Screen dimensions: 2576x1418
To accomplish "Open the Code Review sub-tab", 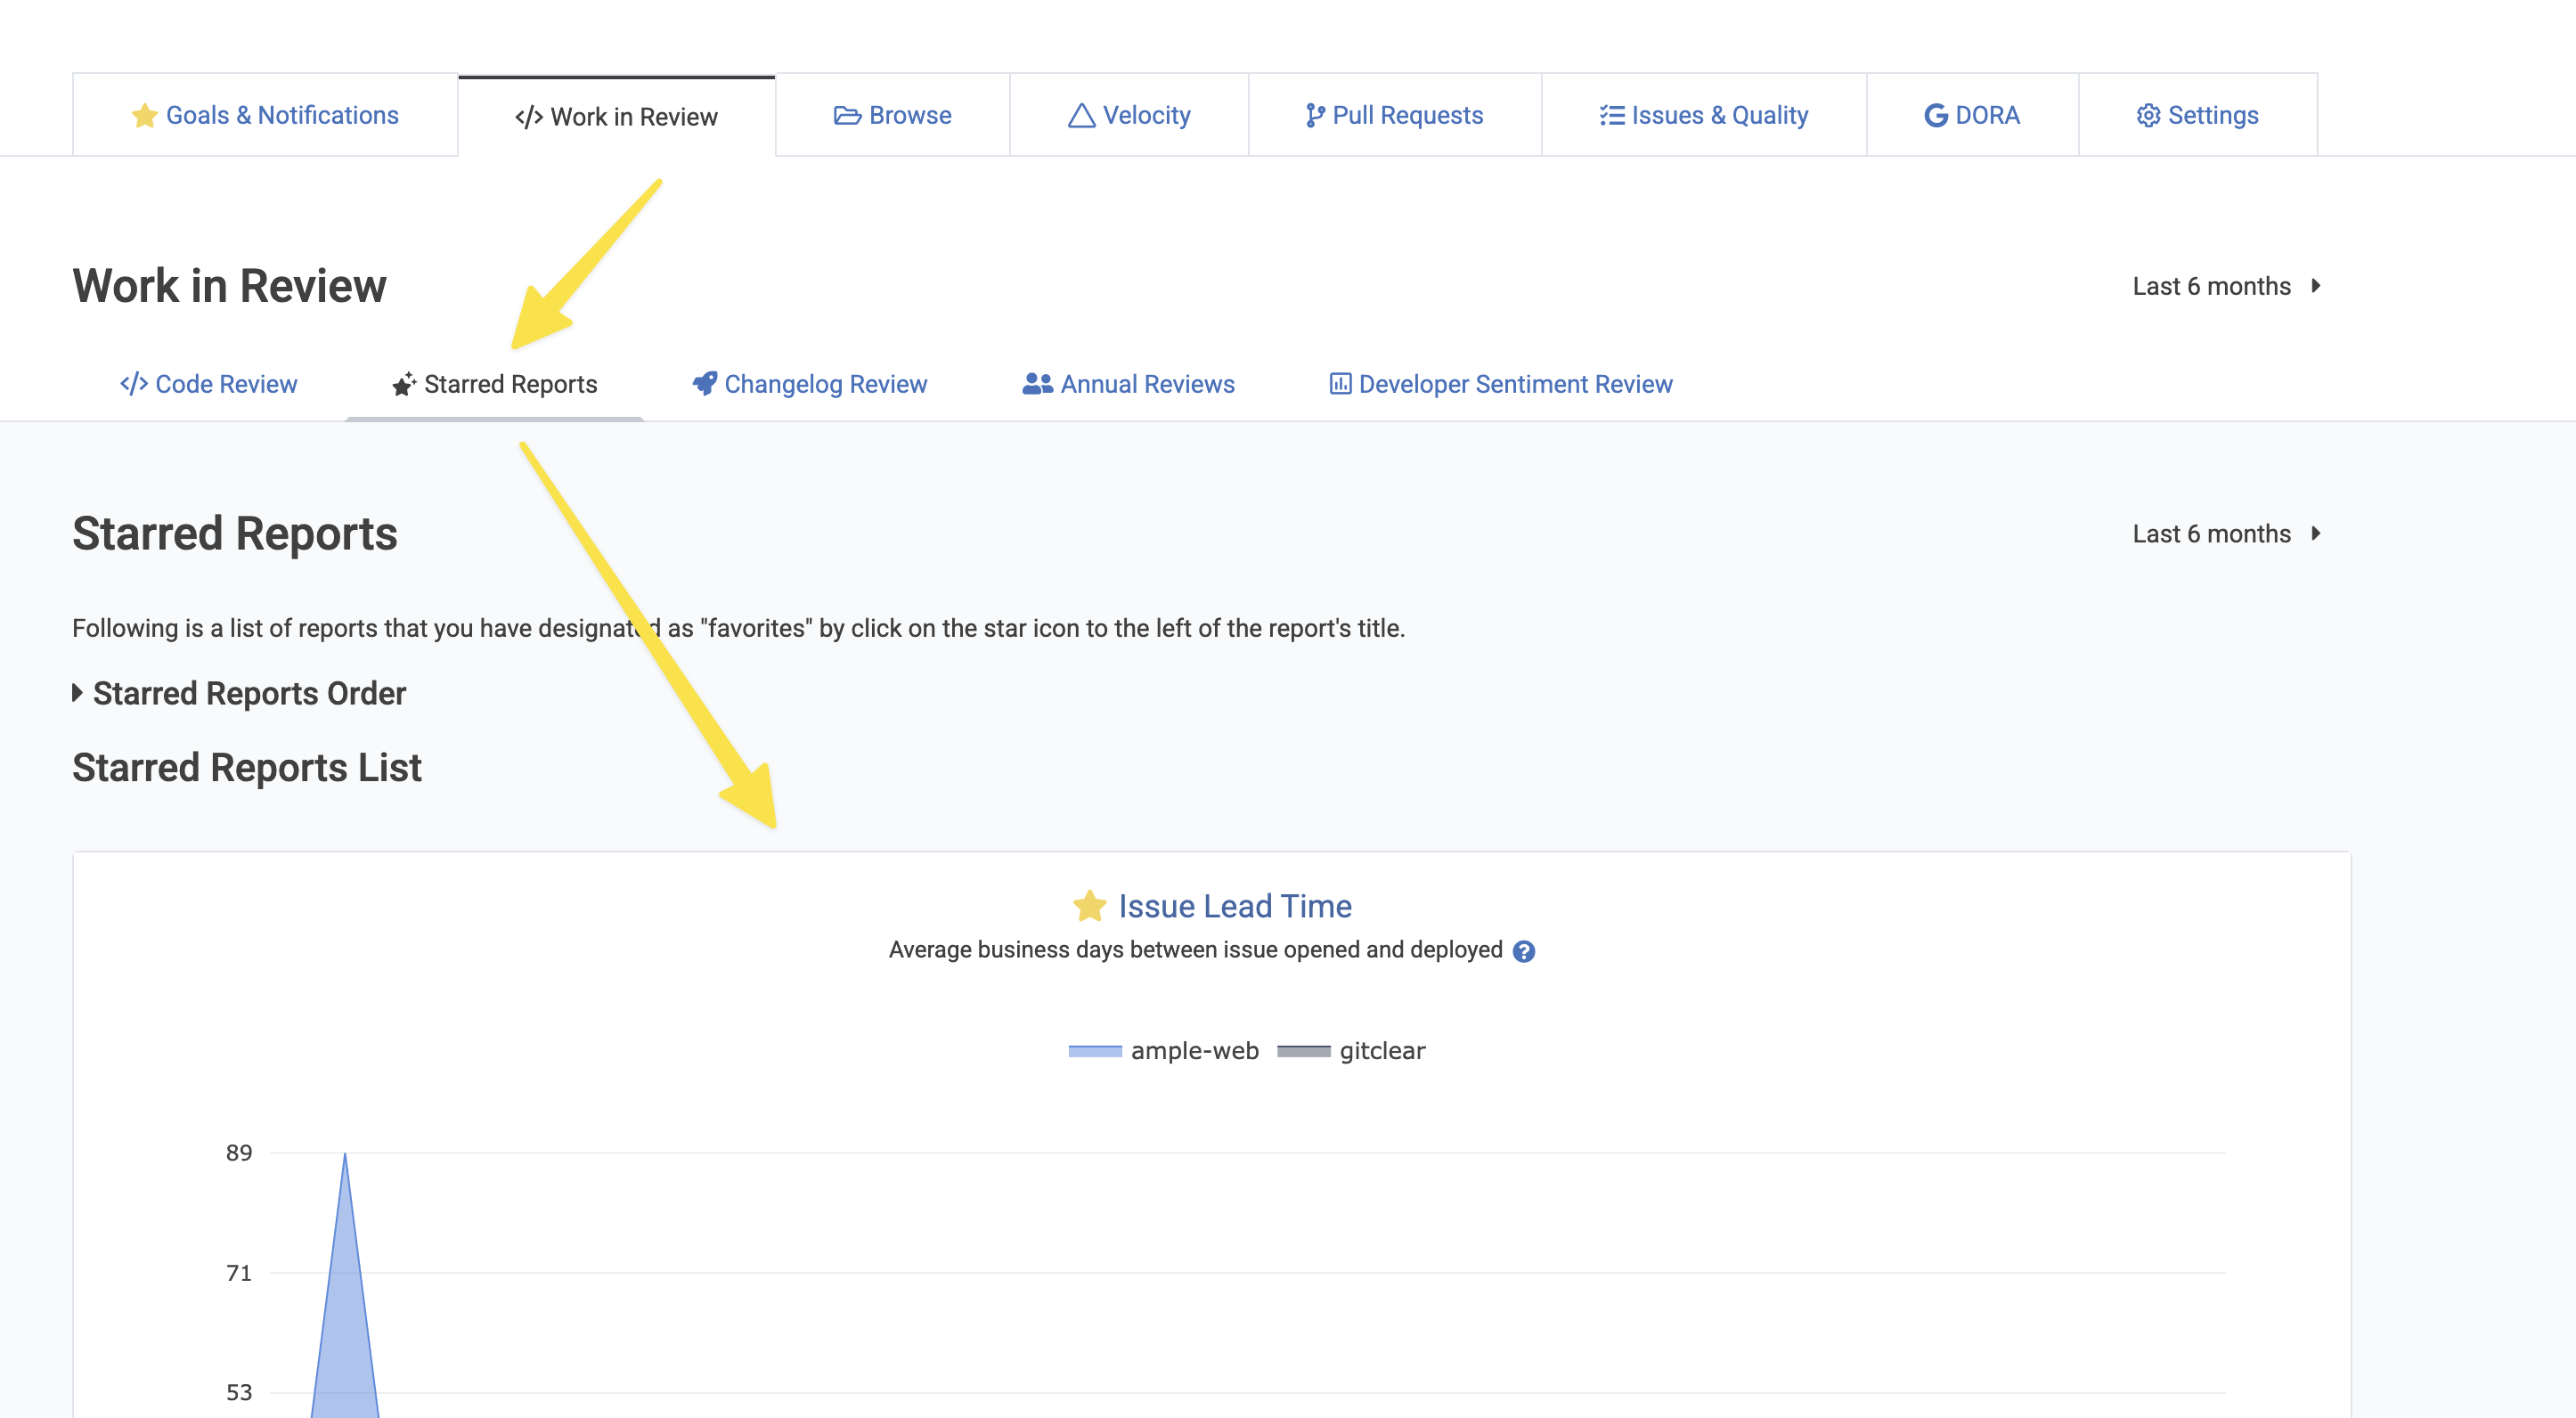I will (208, 384).
